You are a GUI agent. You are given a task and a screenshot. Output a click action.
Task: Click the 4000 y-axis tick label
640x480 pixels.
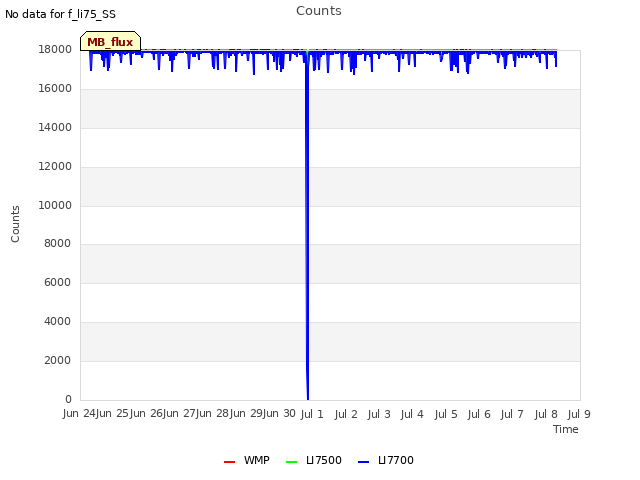pyautogui.click(x=57, y=321)
